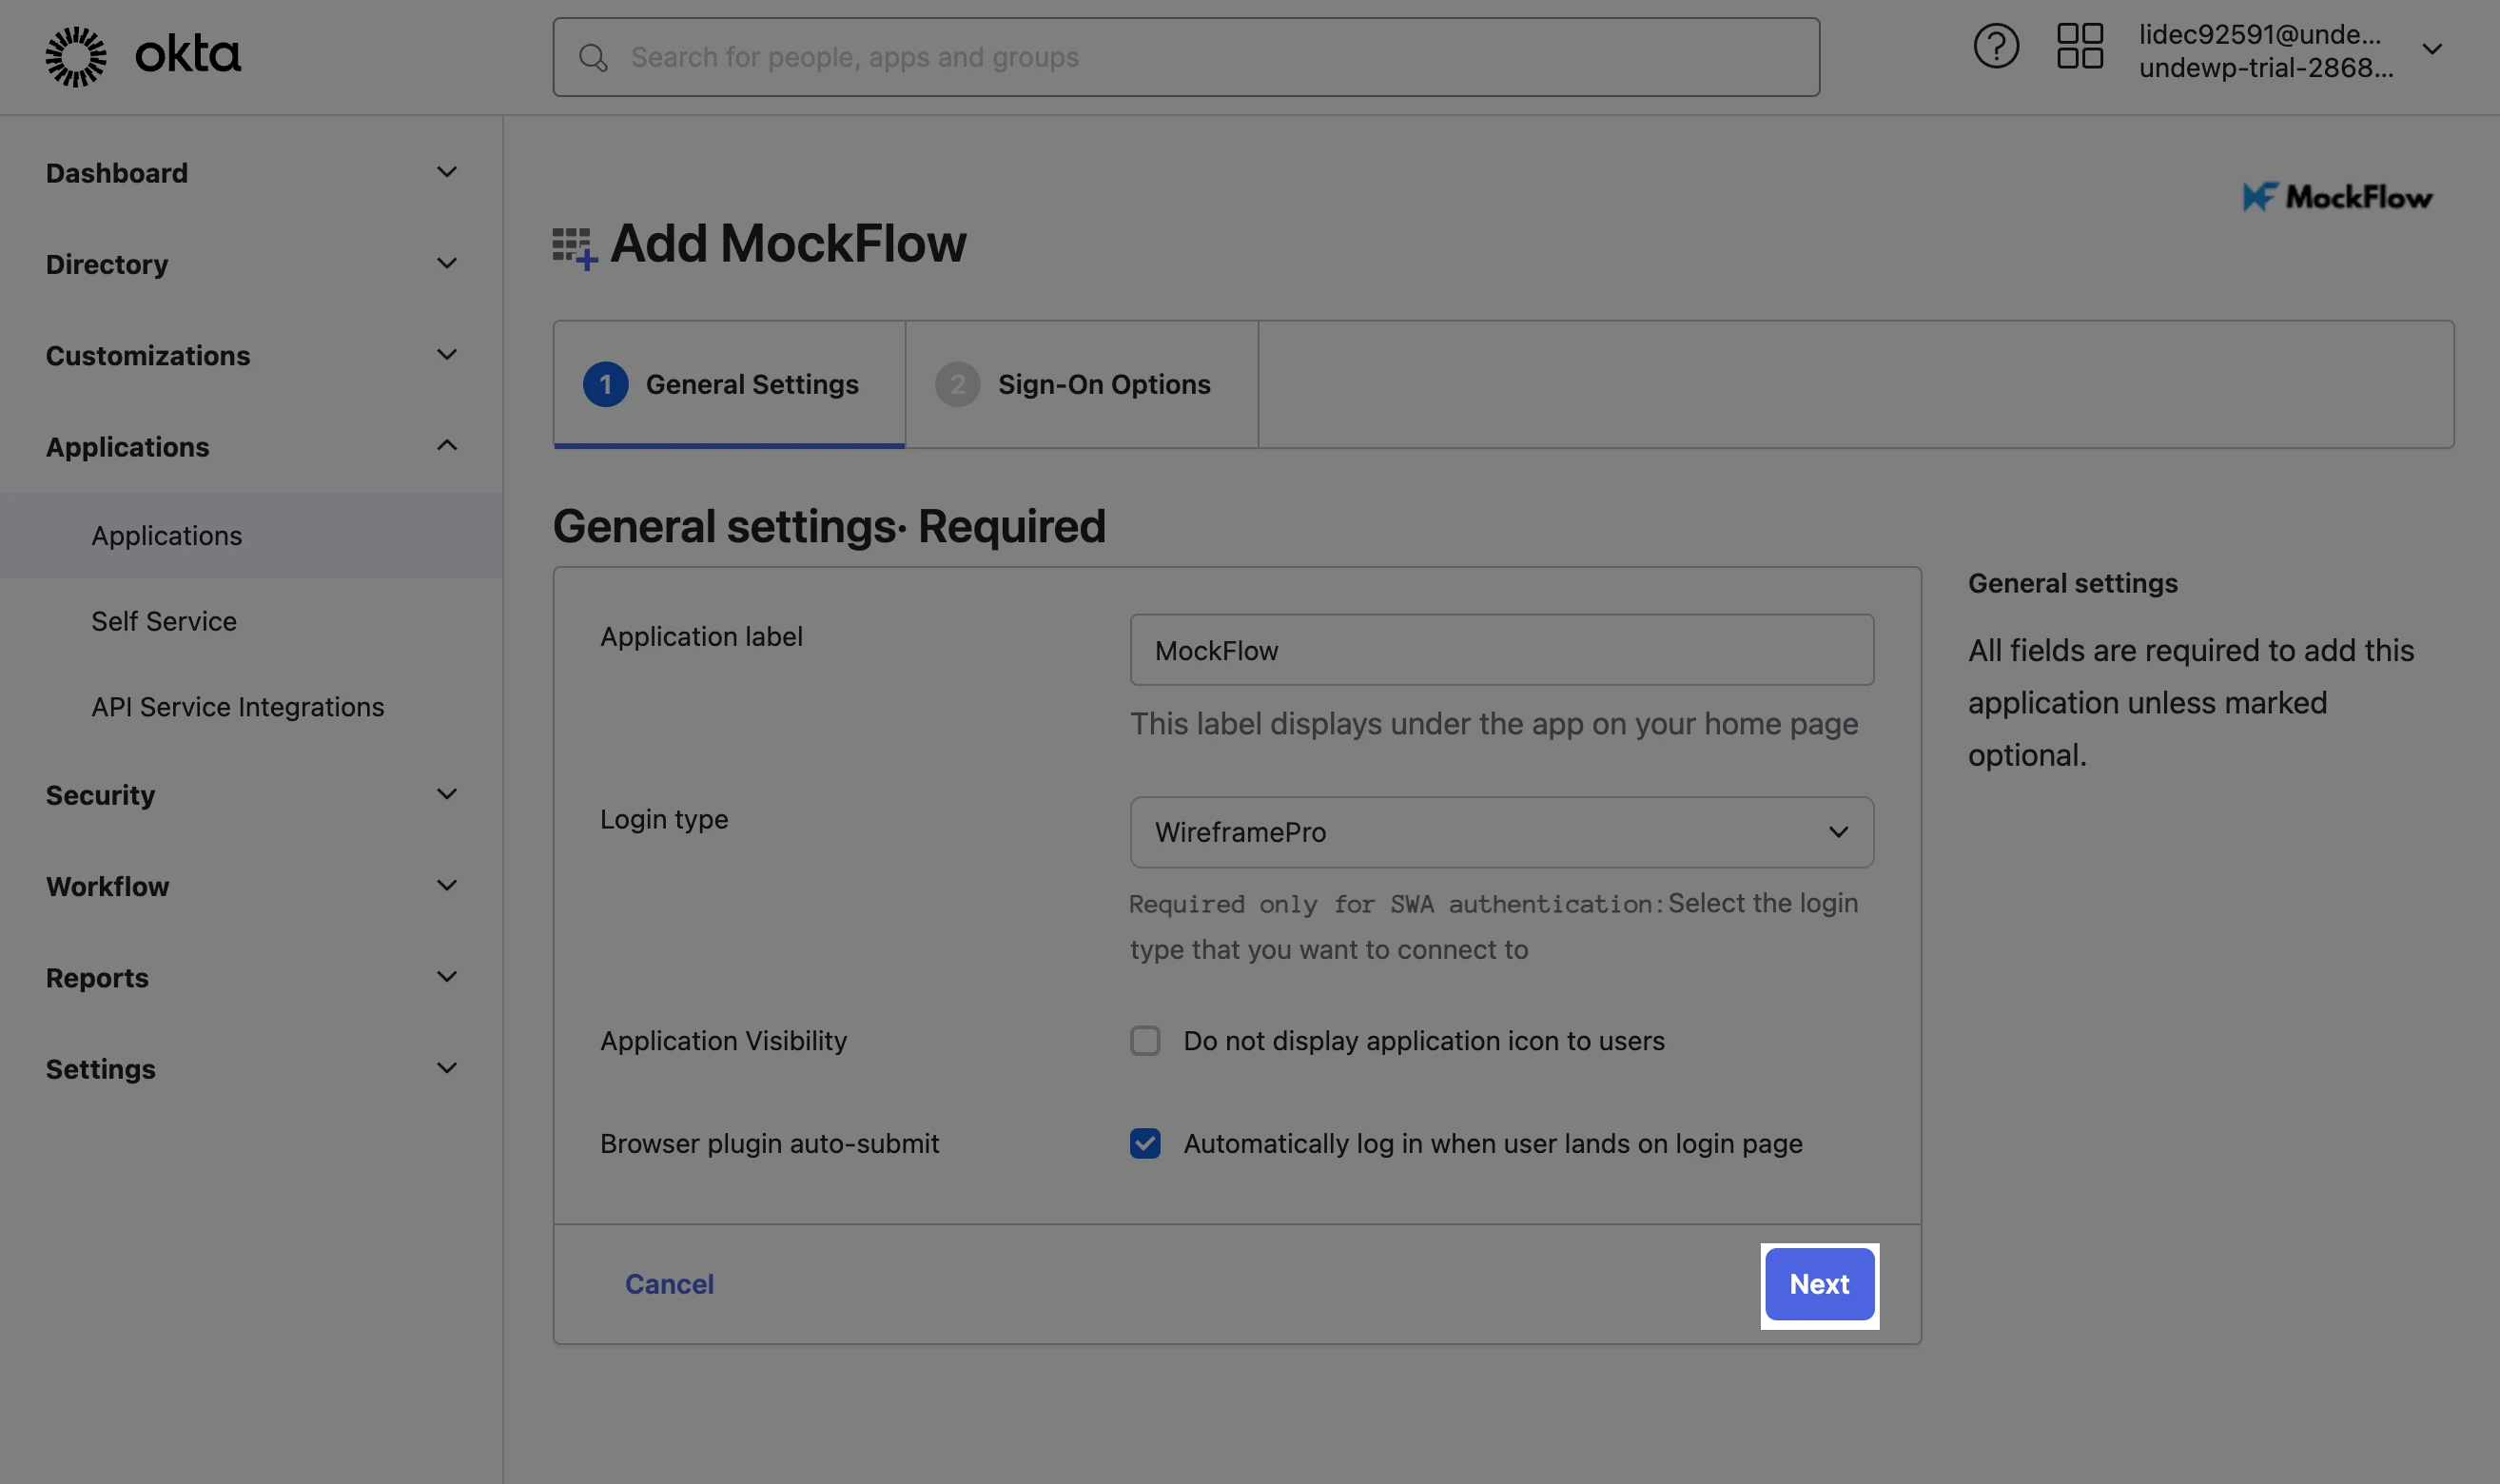Viewport: 2500px width, 1484px height.
Task: Click 'This label displays under the app' hint
Action: tap(1494, 723)
